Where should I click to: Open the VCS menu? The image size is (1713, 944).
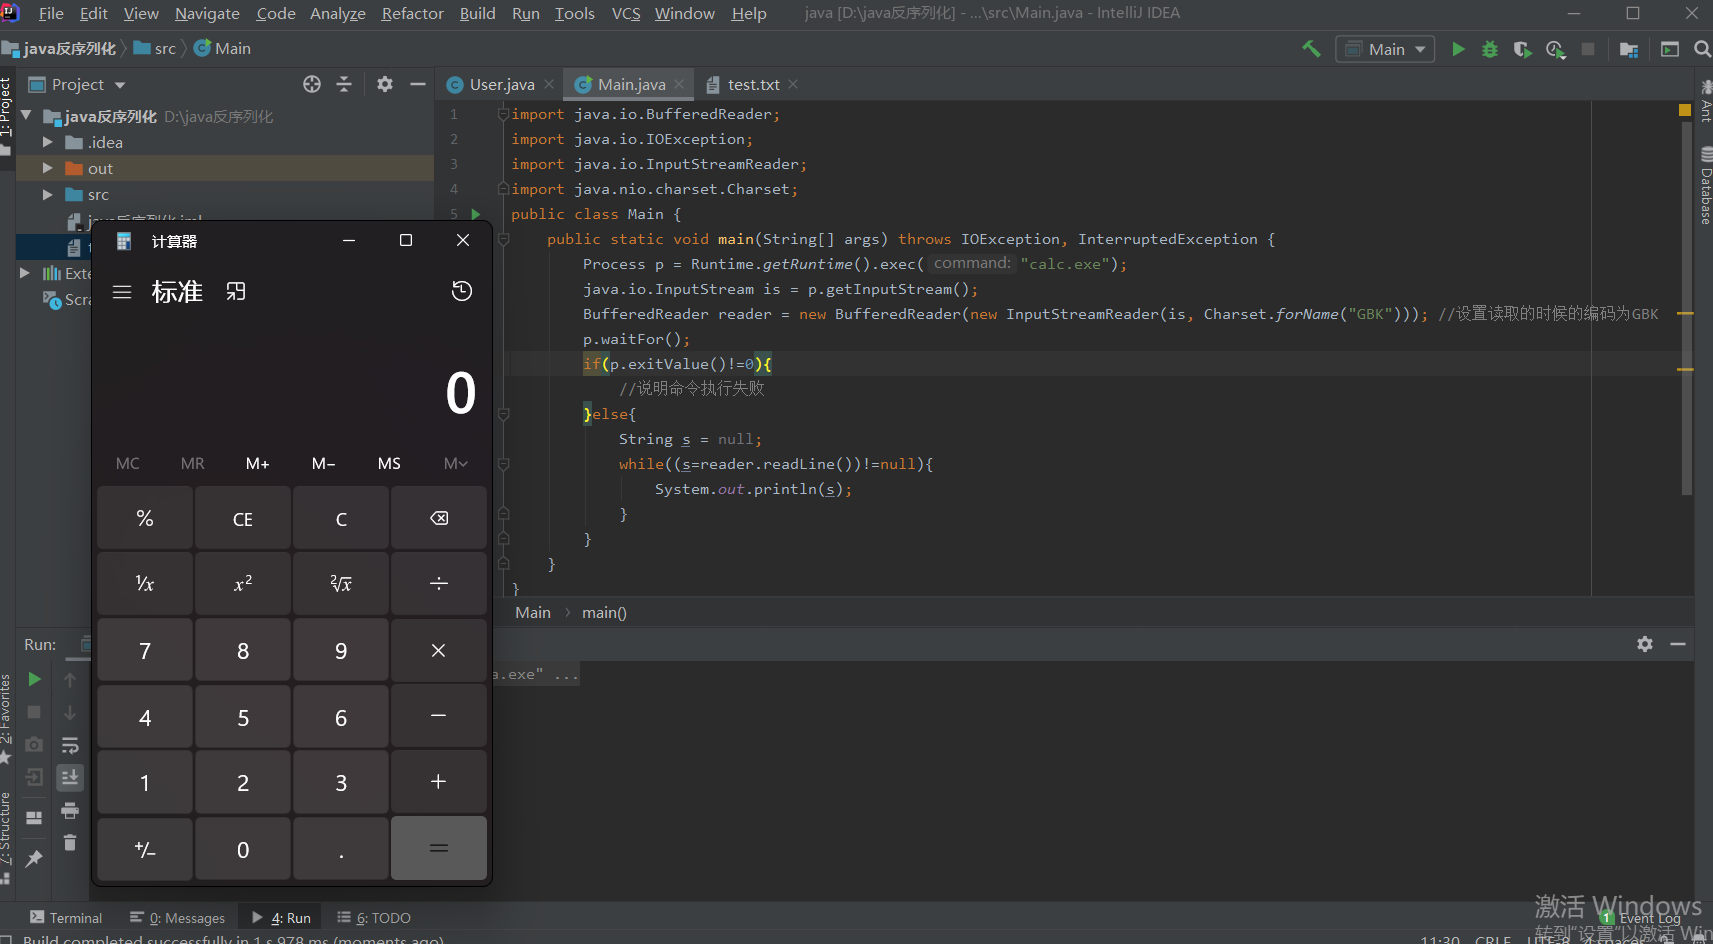626,13
